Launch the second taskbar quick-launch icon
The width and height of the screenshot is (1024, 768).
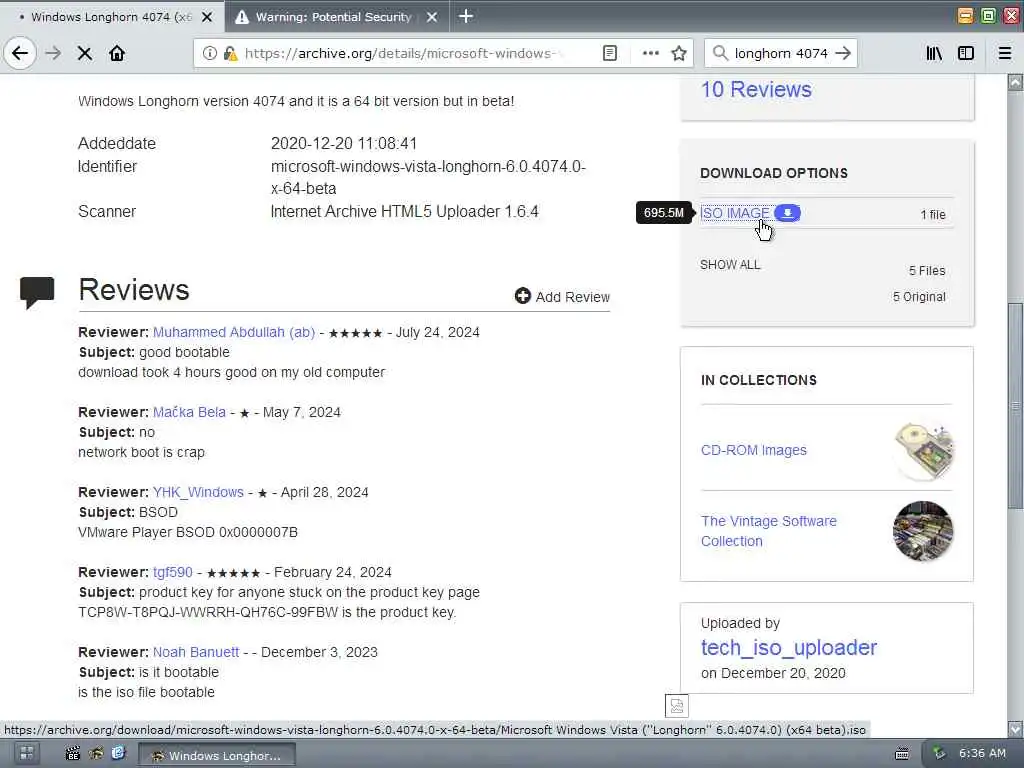pos(96,754)
